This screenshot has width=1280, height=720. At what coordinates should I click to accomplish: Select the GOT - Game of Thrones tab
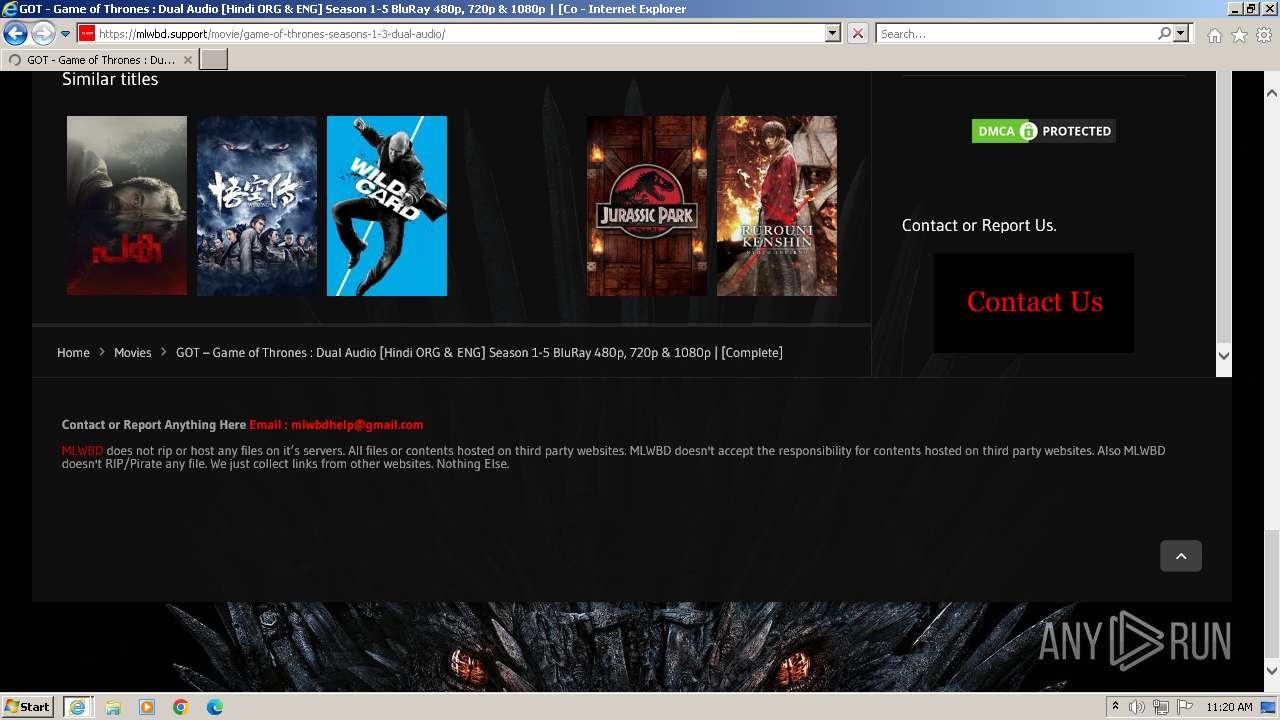pos(99,60)
